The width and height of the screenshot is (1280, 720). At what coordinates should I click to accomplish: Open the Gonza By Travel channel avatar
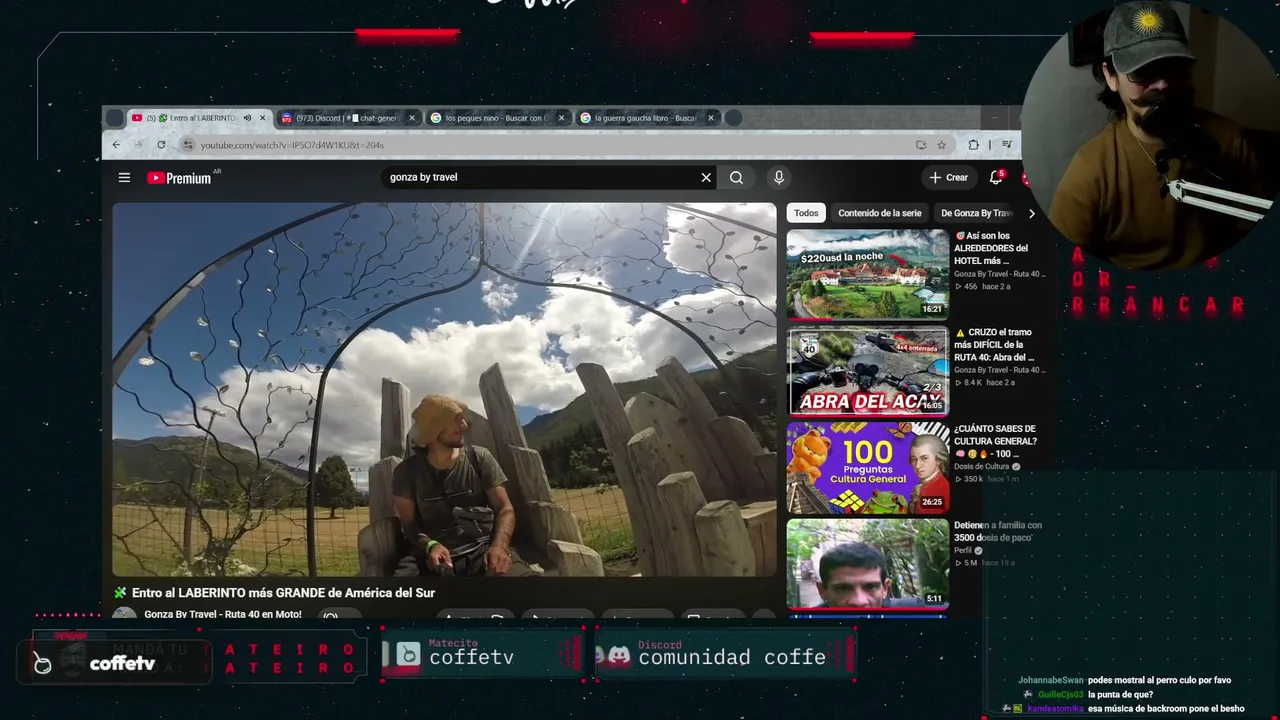pos(124,614)
